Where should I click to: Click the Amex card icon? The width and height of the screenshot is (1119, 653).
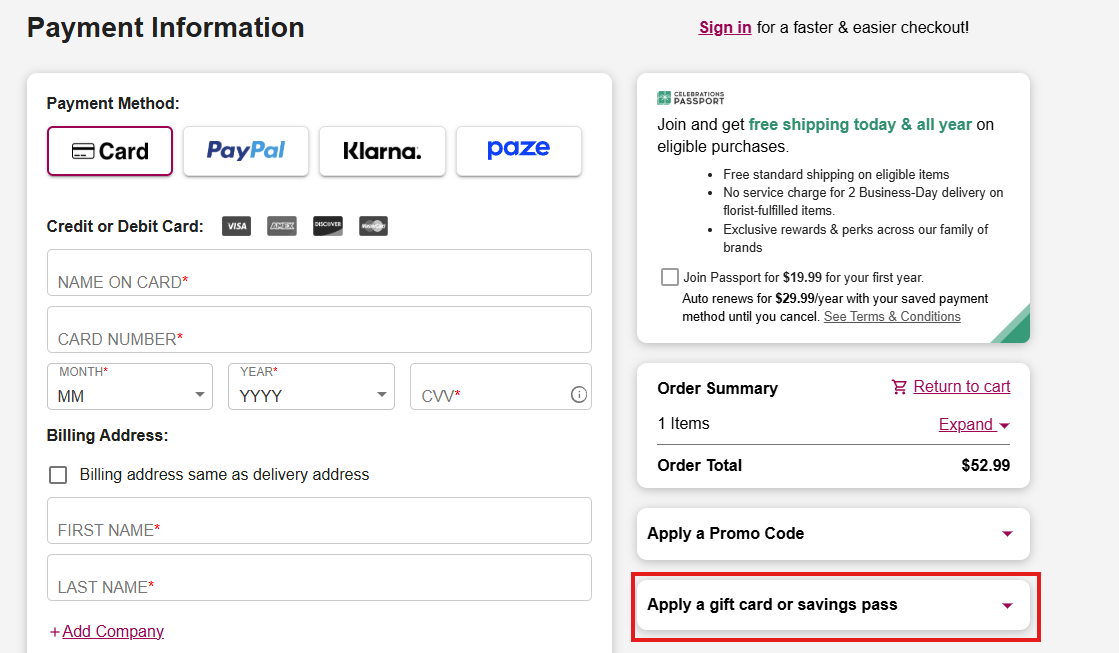282,226
